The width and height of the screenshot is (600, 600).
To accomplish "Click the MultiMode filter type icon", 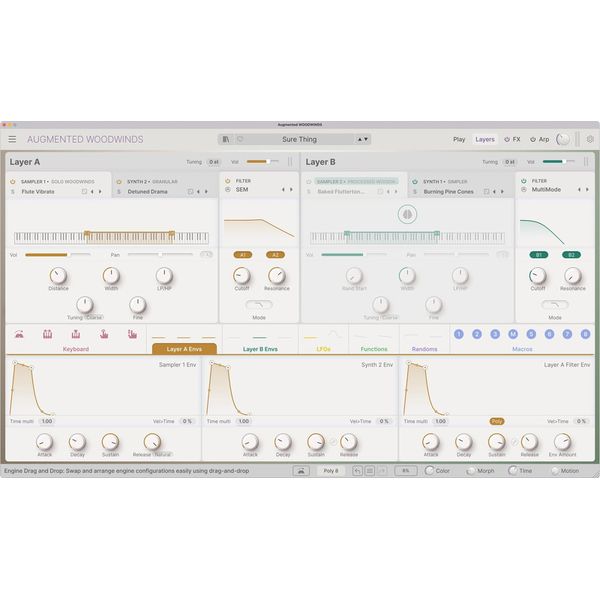I will click(x=524, y=189).
